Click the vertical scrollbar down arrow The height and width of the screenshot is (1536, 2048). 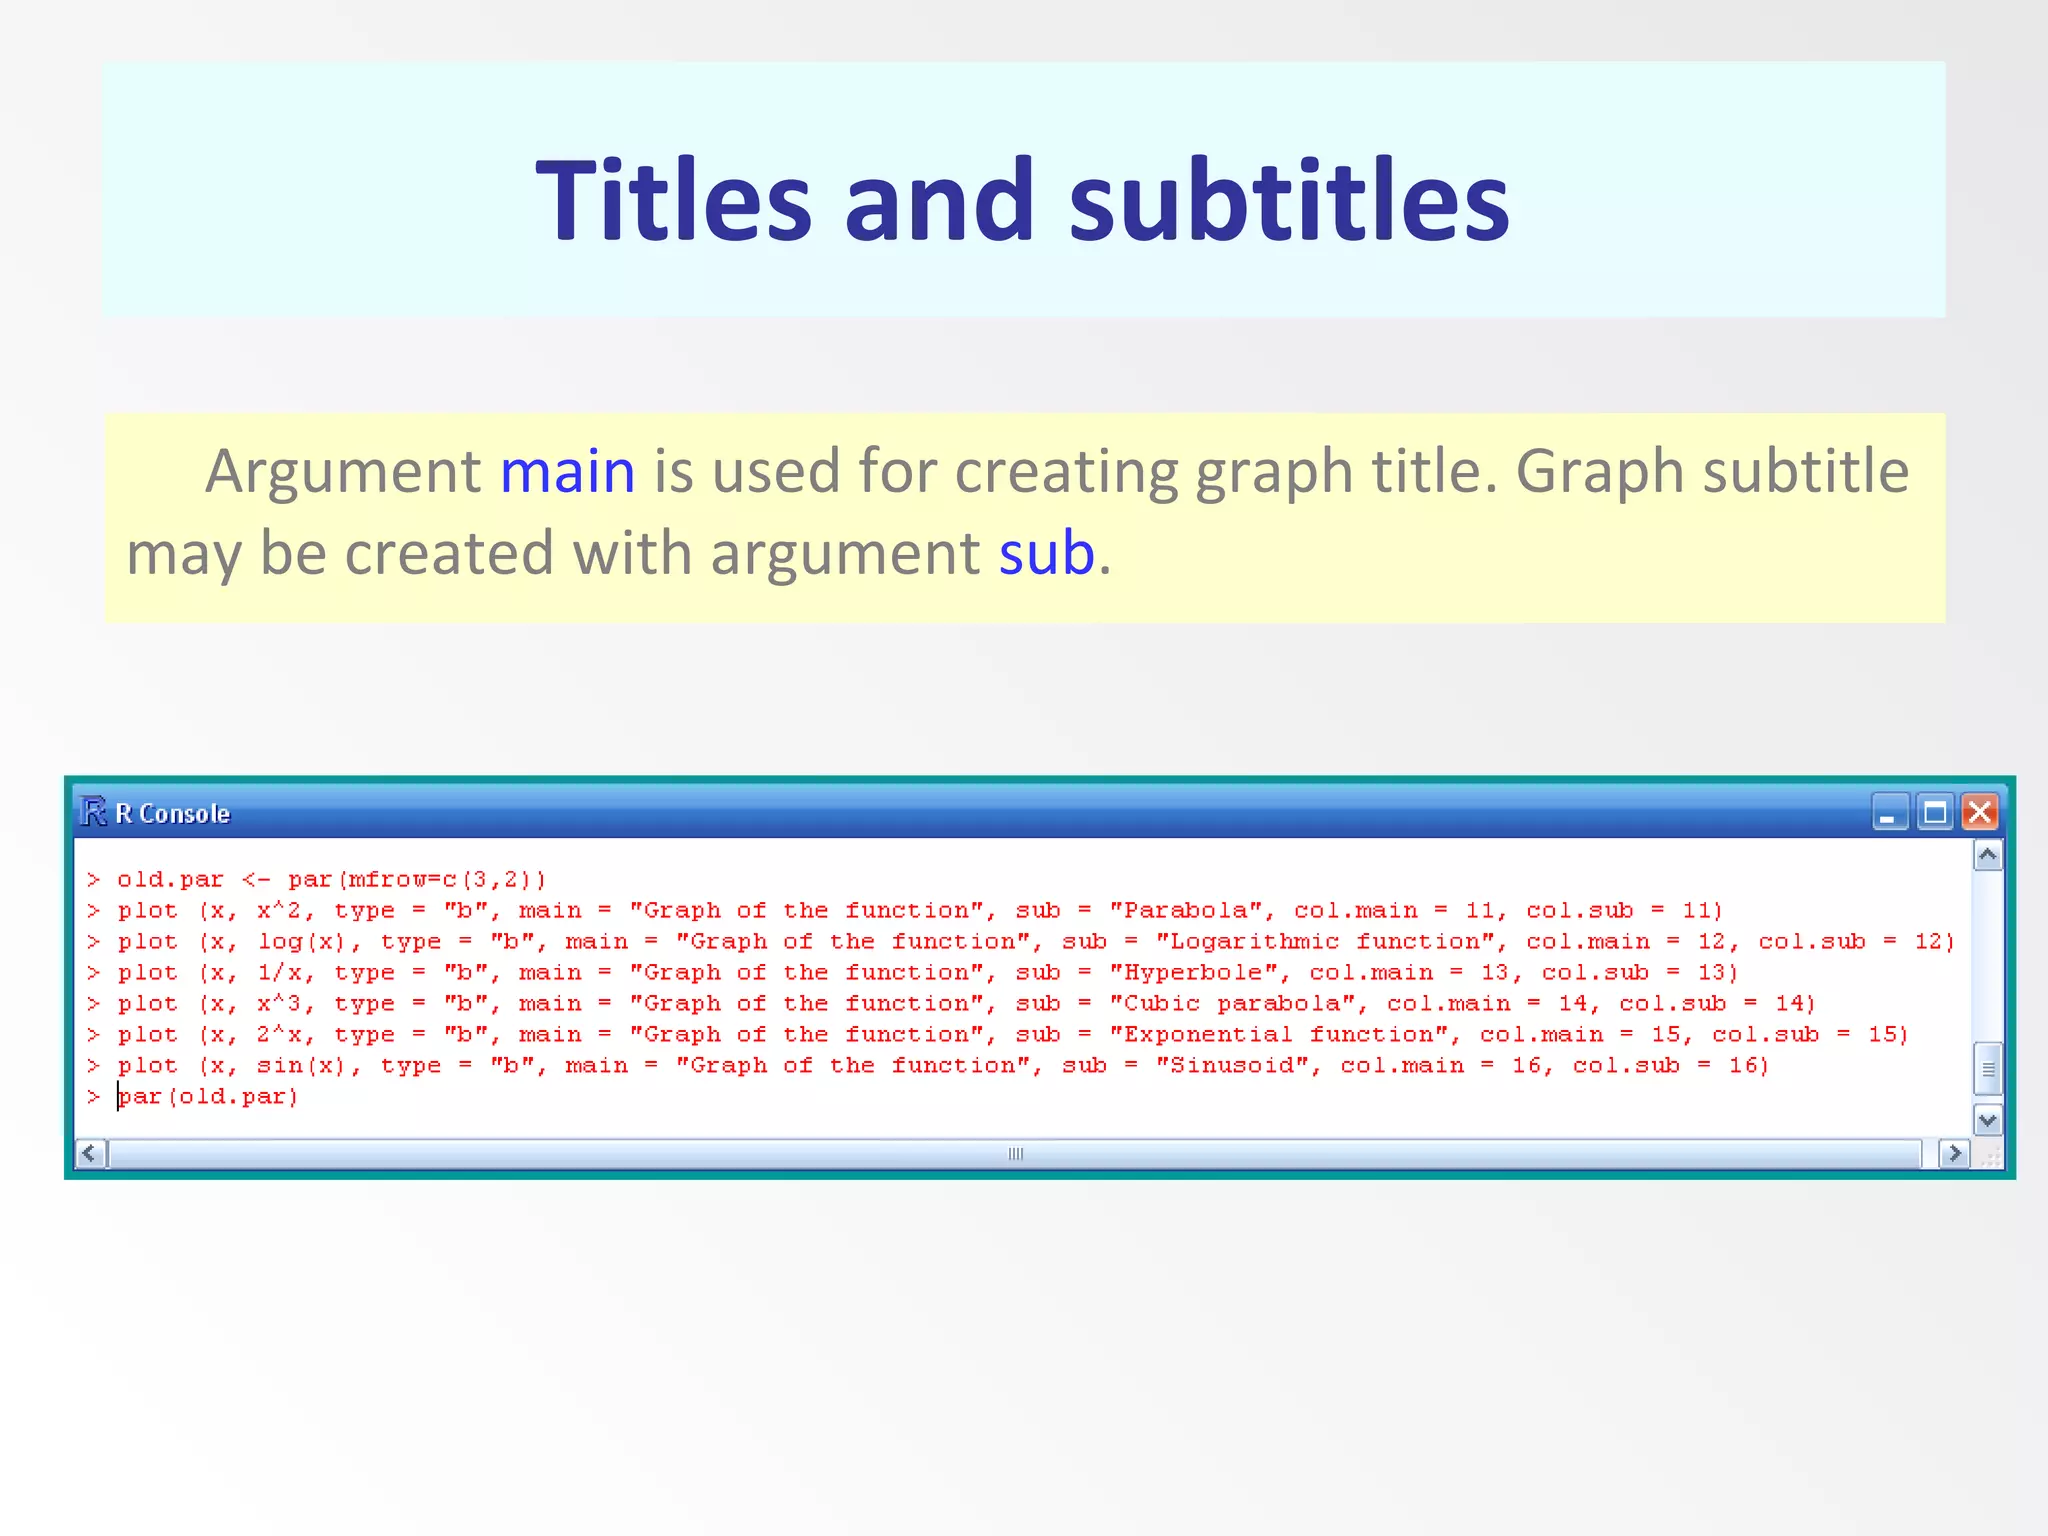[1988, 1121]
